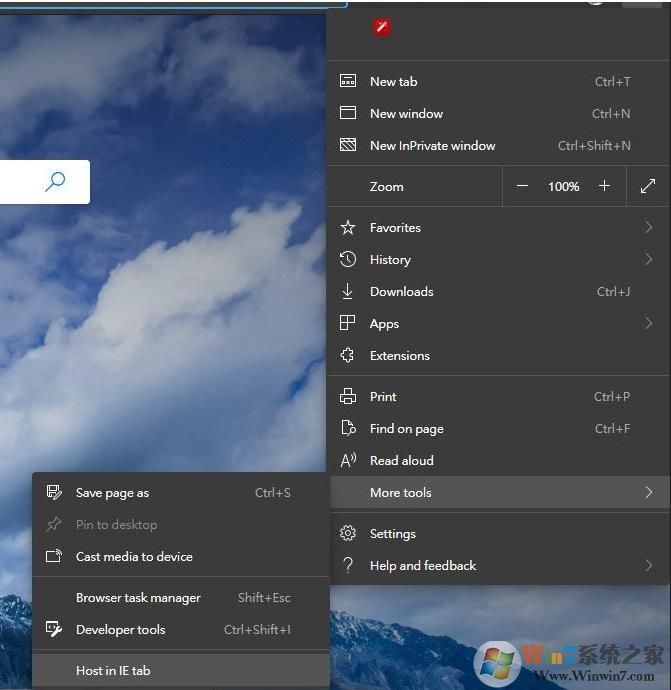This screenshot has width=671, height=690.
Task: Expand the Help and feedback chevron
Action: coord(648,566)
